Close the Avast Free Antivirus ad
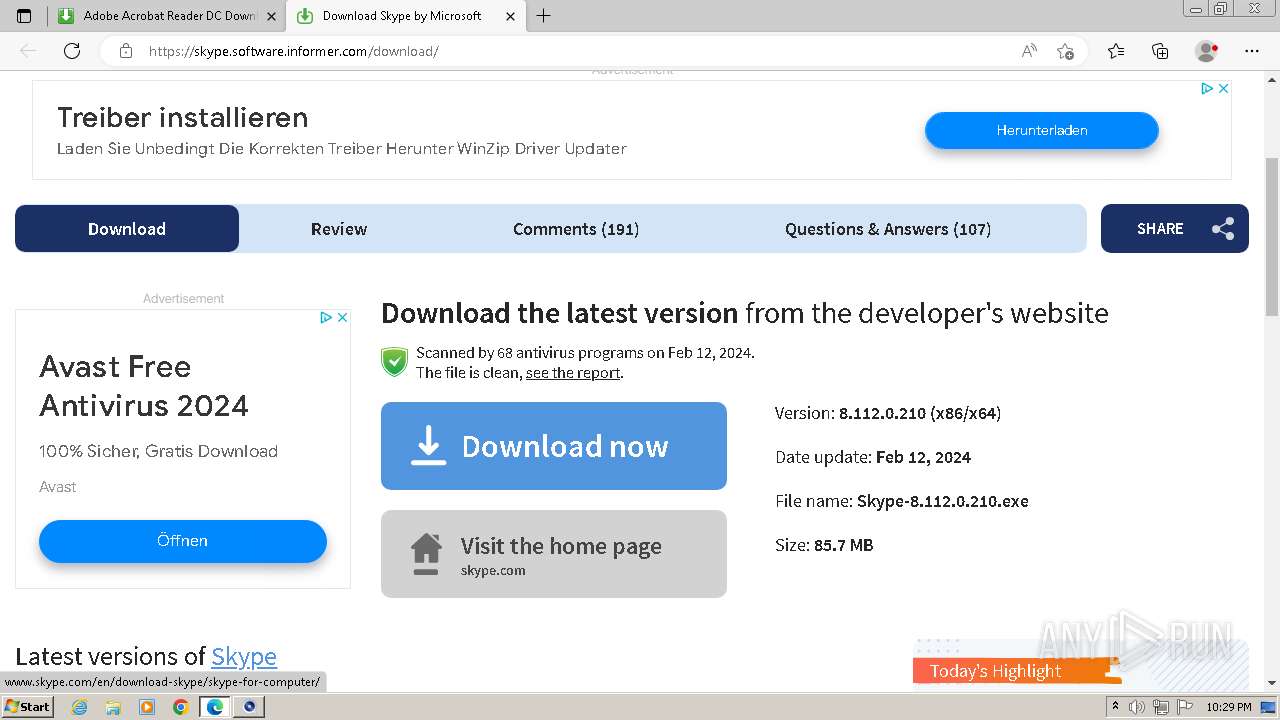1280x720 pixels. [x=342, y=317]
